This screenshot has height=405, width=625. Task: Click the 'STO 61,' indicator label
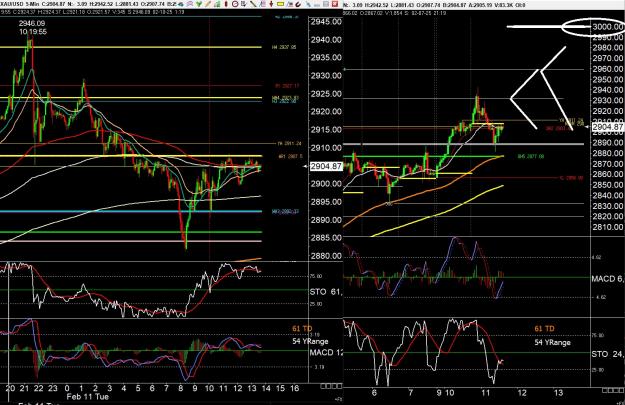coord(326,292)
